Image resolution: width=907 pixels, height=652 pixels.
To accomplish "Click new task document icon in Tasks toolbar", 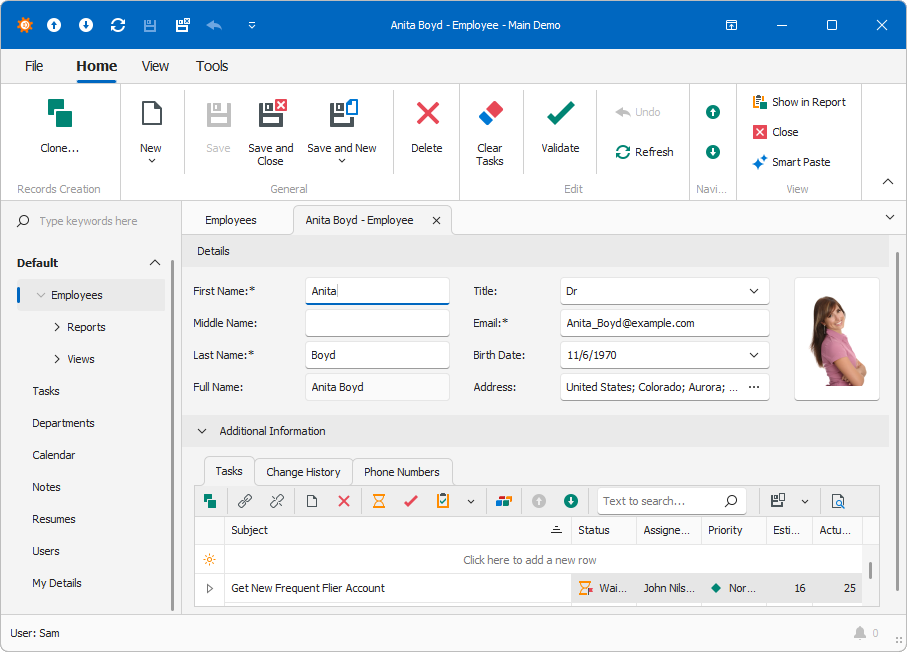I will (312, 501).
